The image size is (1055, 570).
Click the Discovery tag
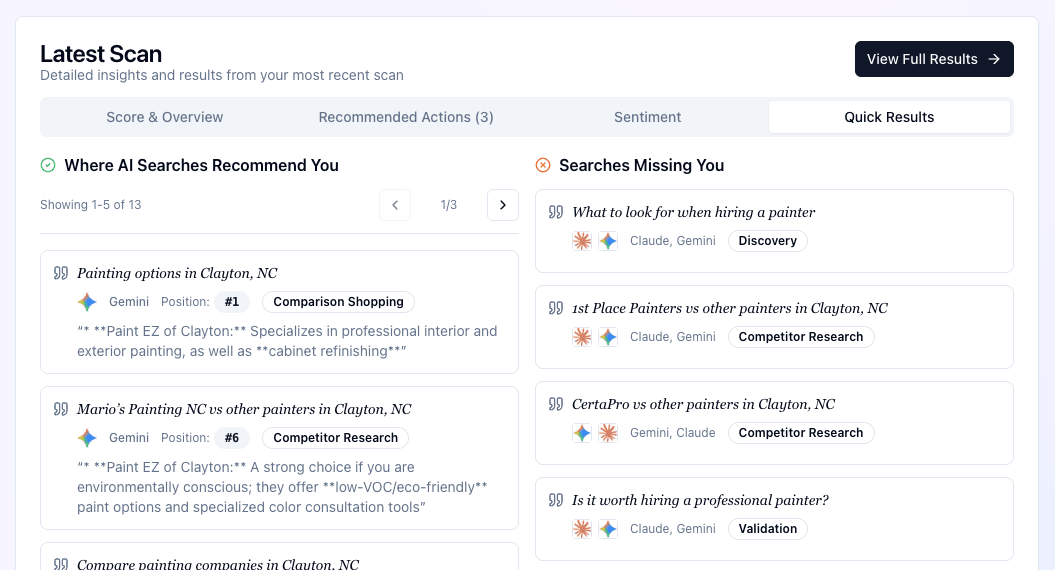pyautogui.click(x=768, y=241)
